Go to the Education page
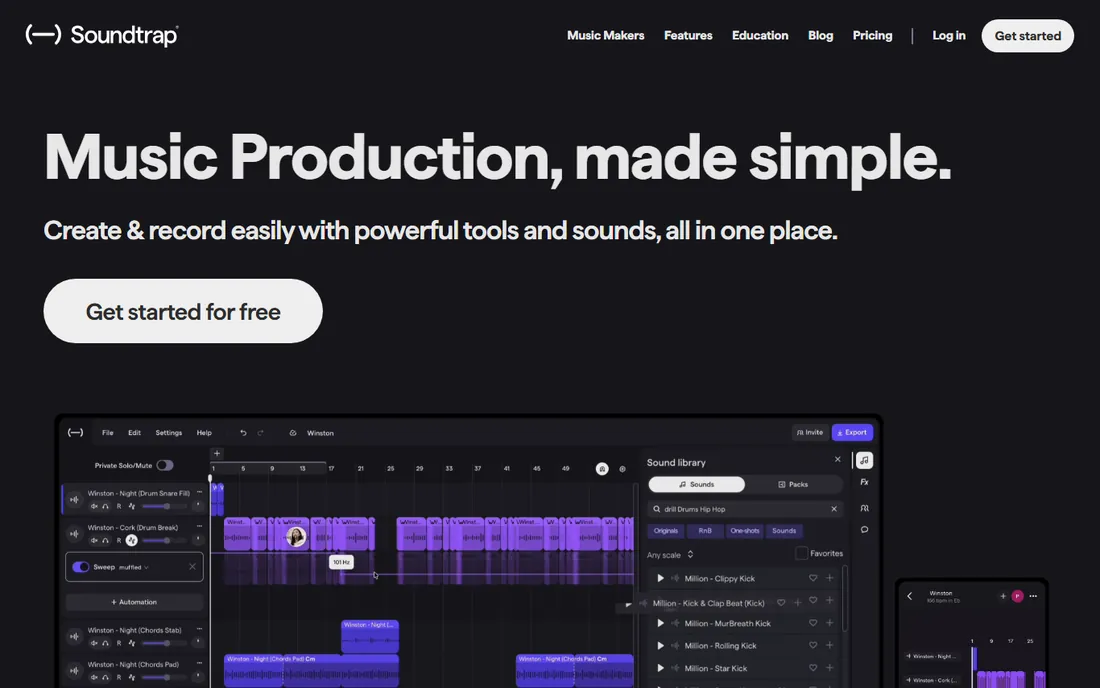Viewport: 1100px width, 688px height. pos(760,35)
